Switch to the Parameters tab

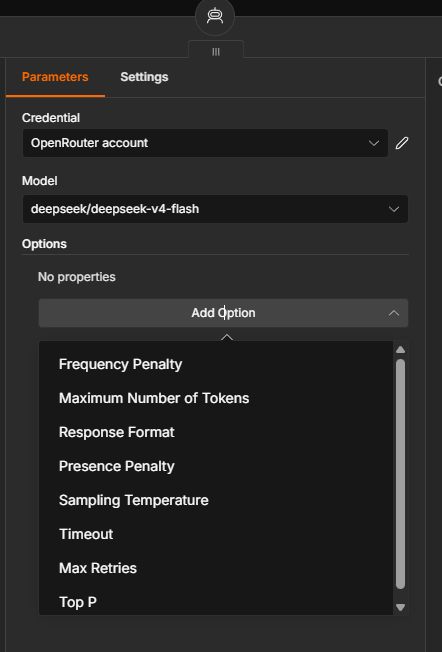coord(55,77)
